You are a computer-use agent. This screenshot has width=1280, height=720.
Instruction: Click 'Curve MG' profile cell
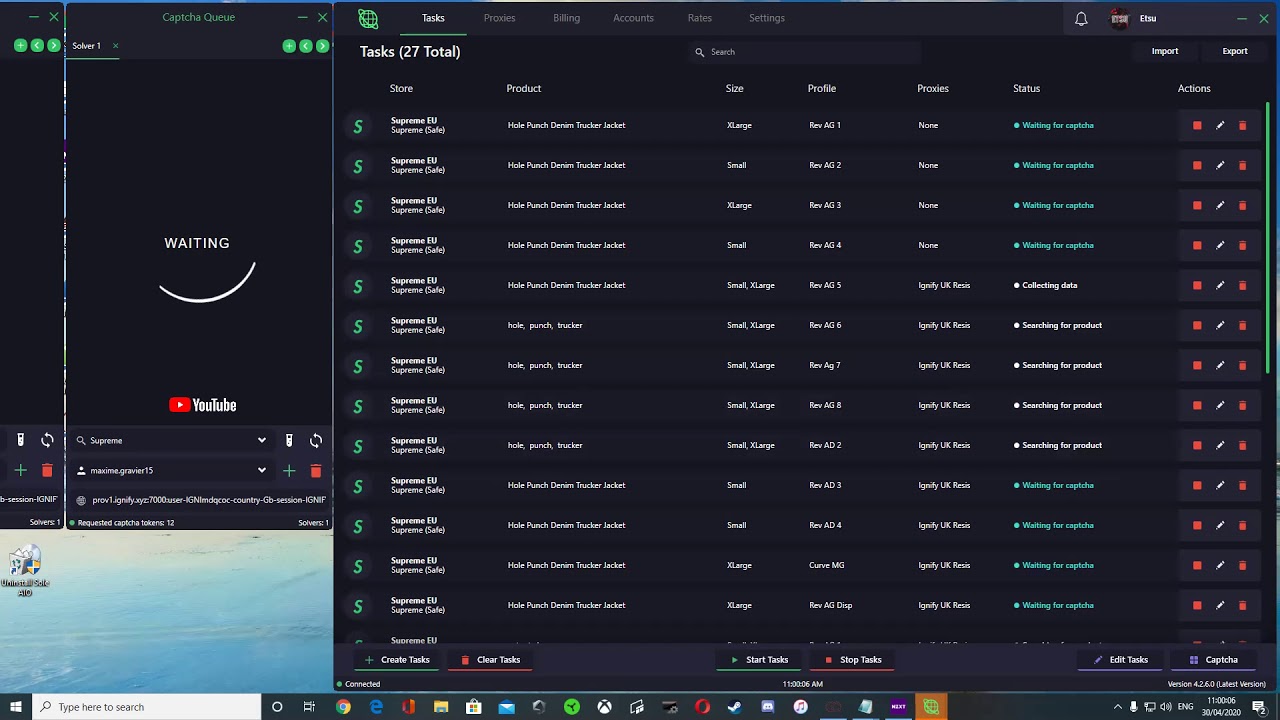point(827,565)
